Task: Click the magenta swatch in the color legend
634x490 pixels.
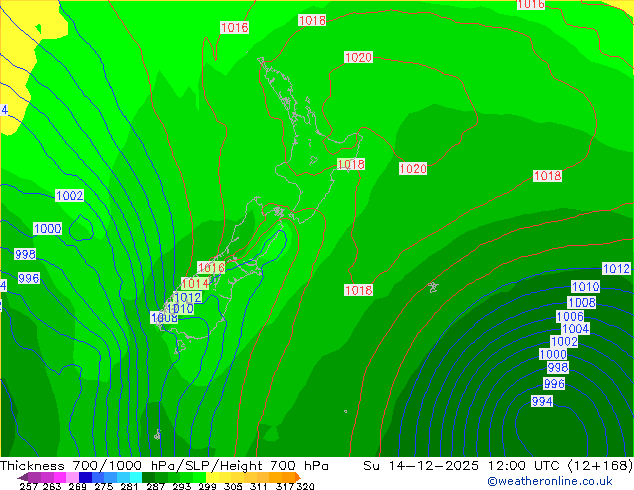Action: point(55,477)
